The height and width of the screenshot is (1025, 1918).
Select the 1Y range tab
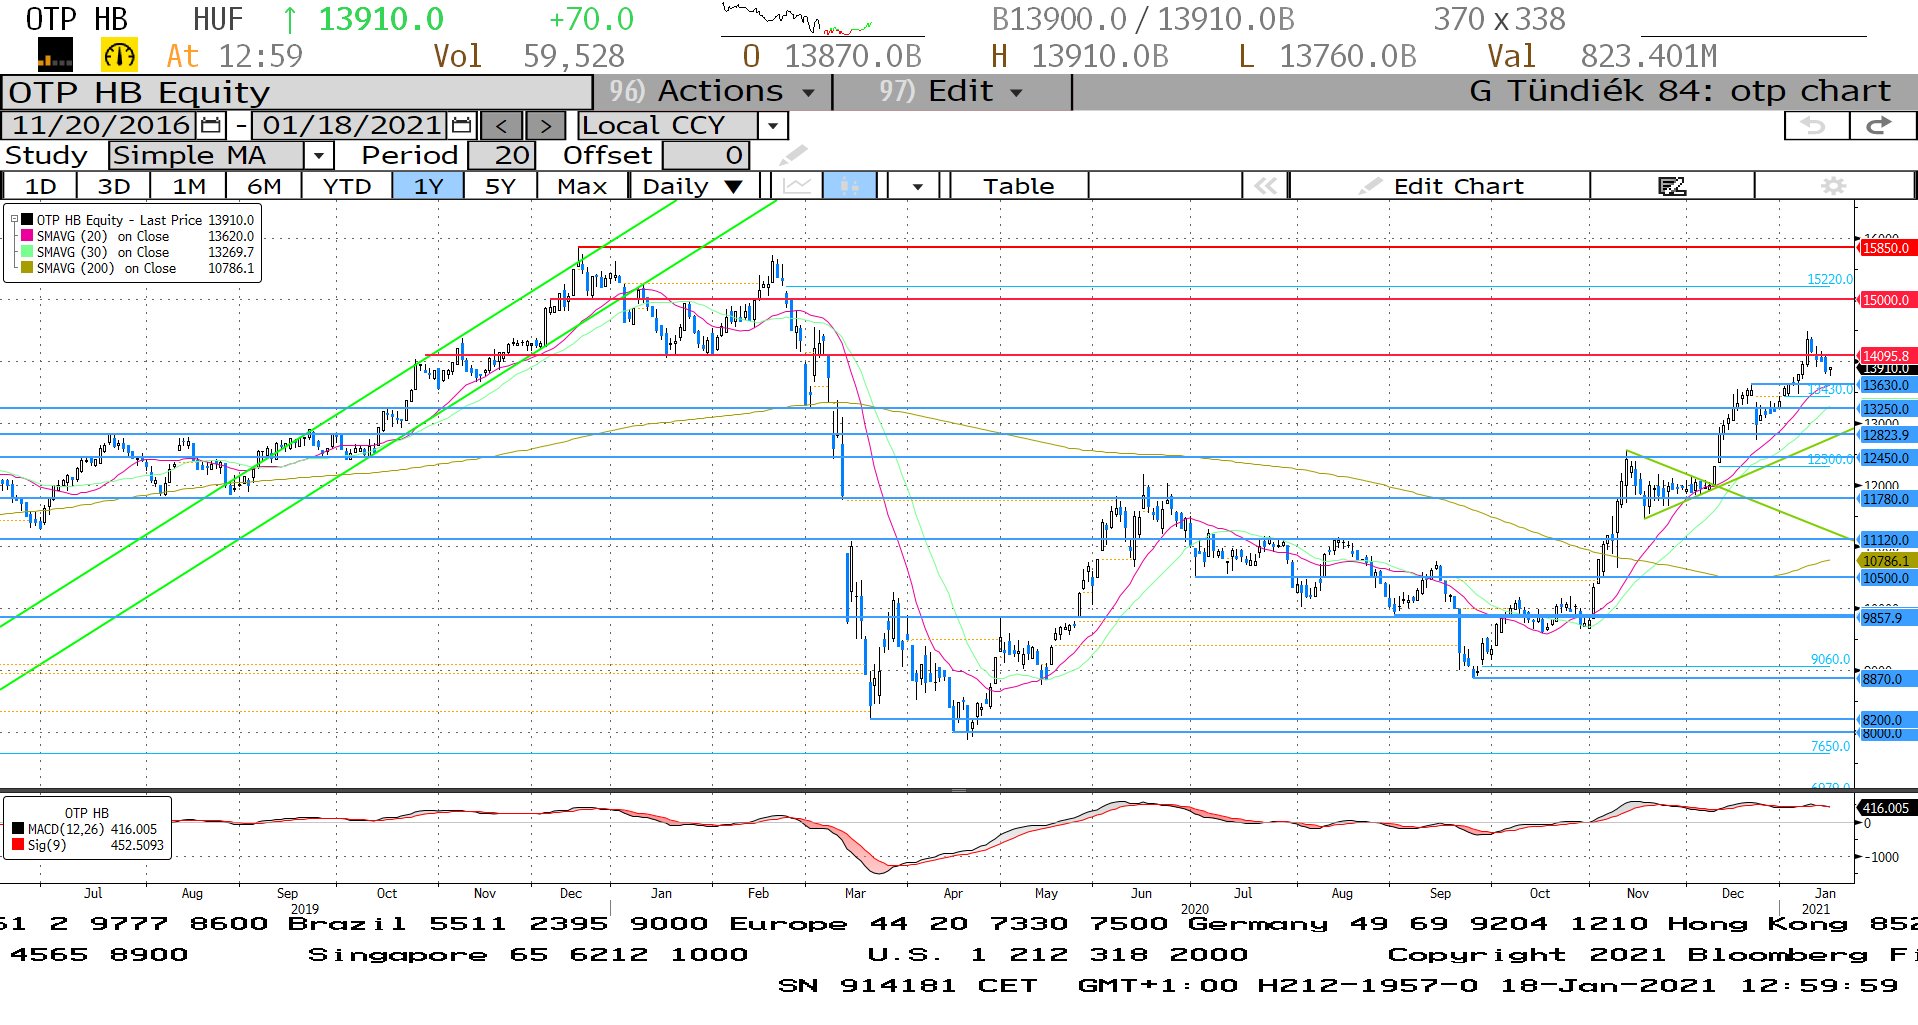428,186
